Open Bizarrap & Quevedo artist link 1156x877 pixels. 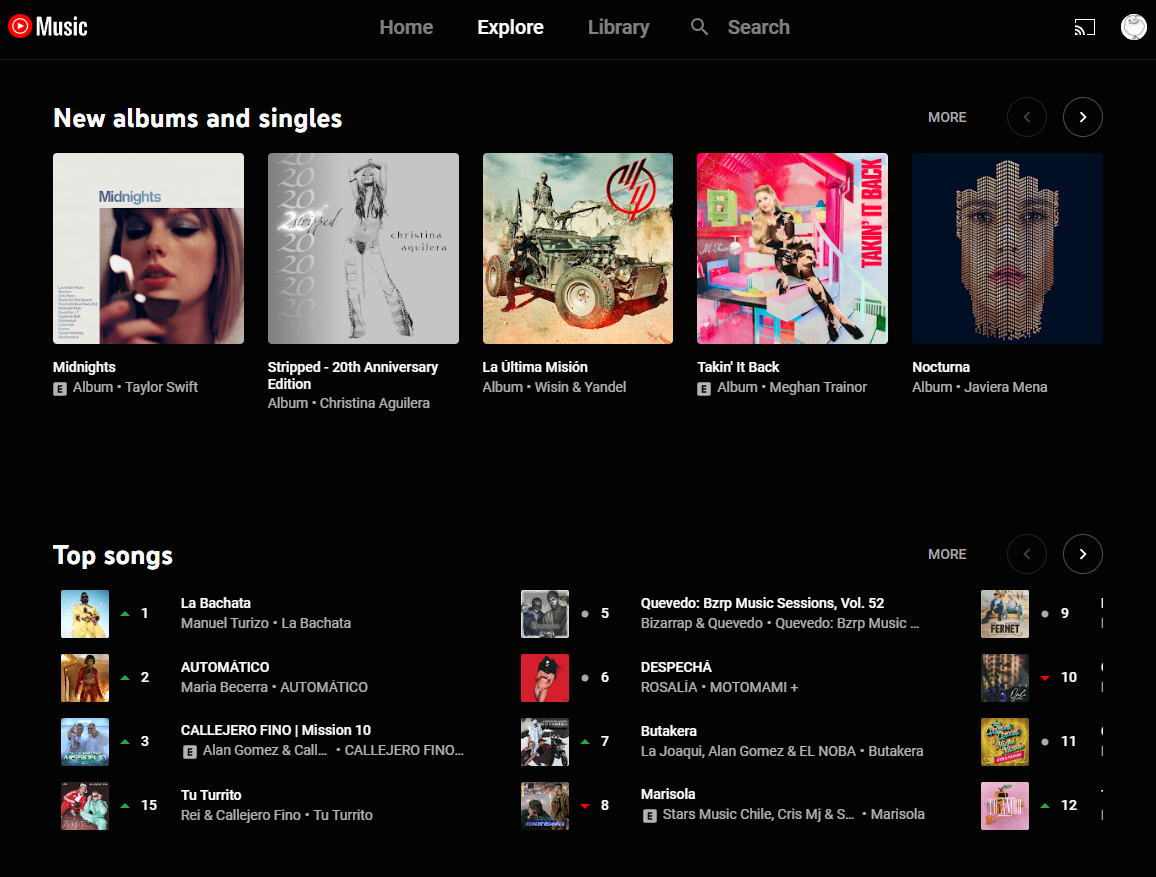(702, 623)
